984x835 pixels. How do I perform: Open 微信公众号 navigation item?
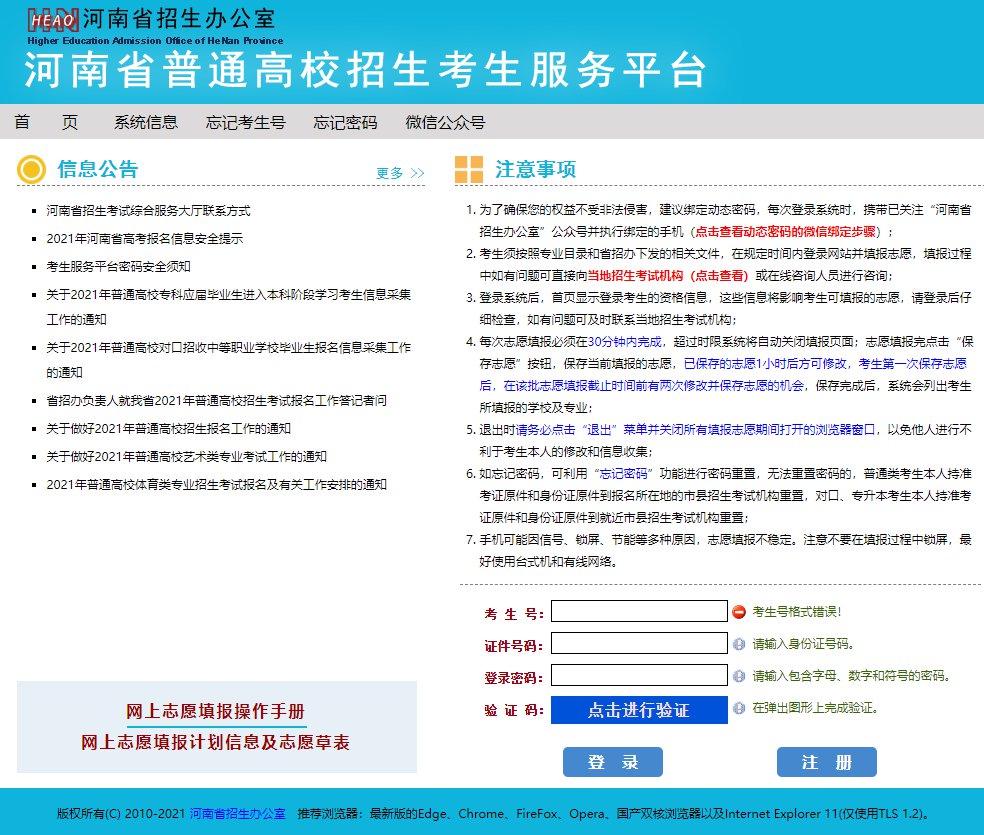pyautogui.click(x=445, y=122)
